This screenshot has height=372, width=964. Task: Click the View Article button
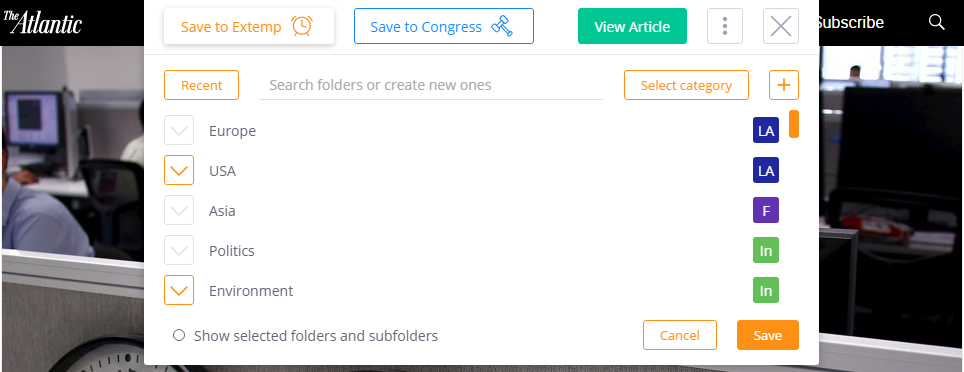(632, 26)
